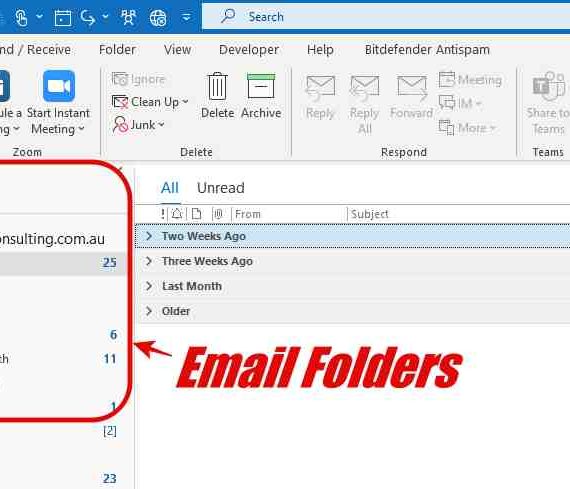Open the Bitdefender Antispam tab
Image resolution: width=570 pixels, height=489 pixels.
click(427, 49)
